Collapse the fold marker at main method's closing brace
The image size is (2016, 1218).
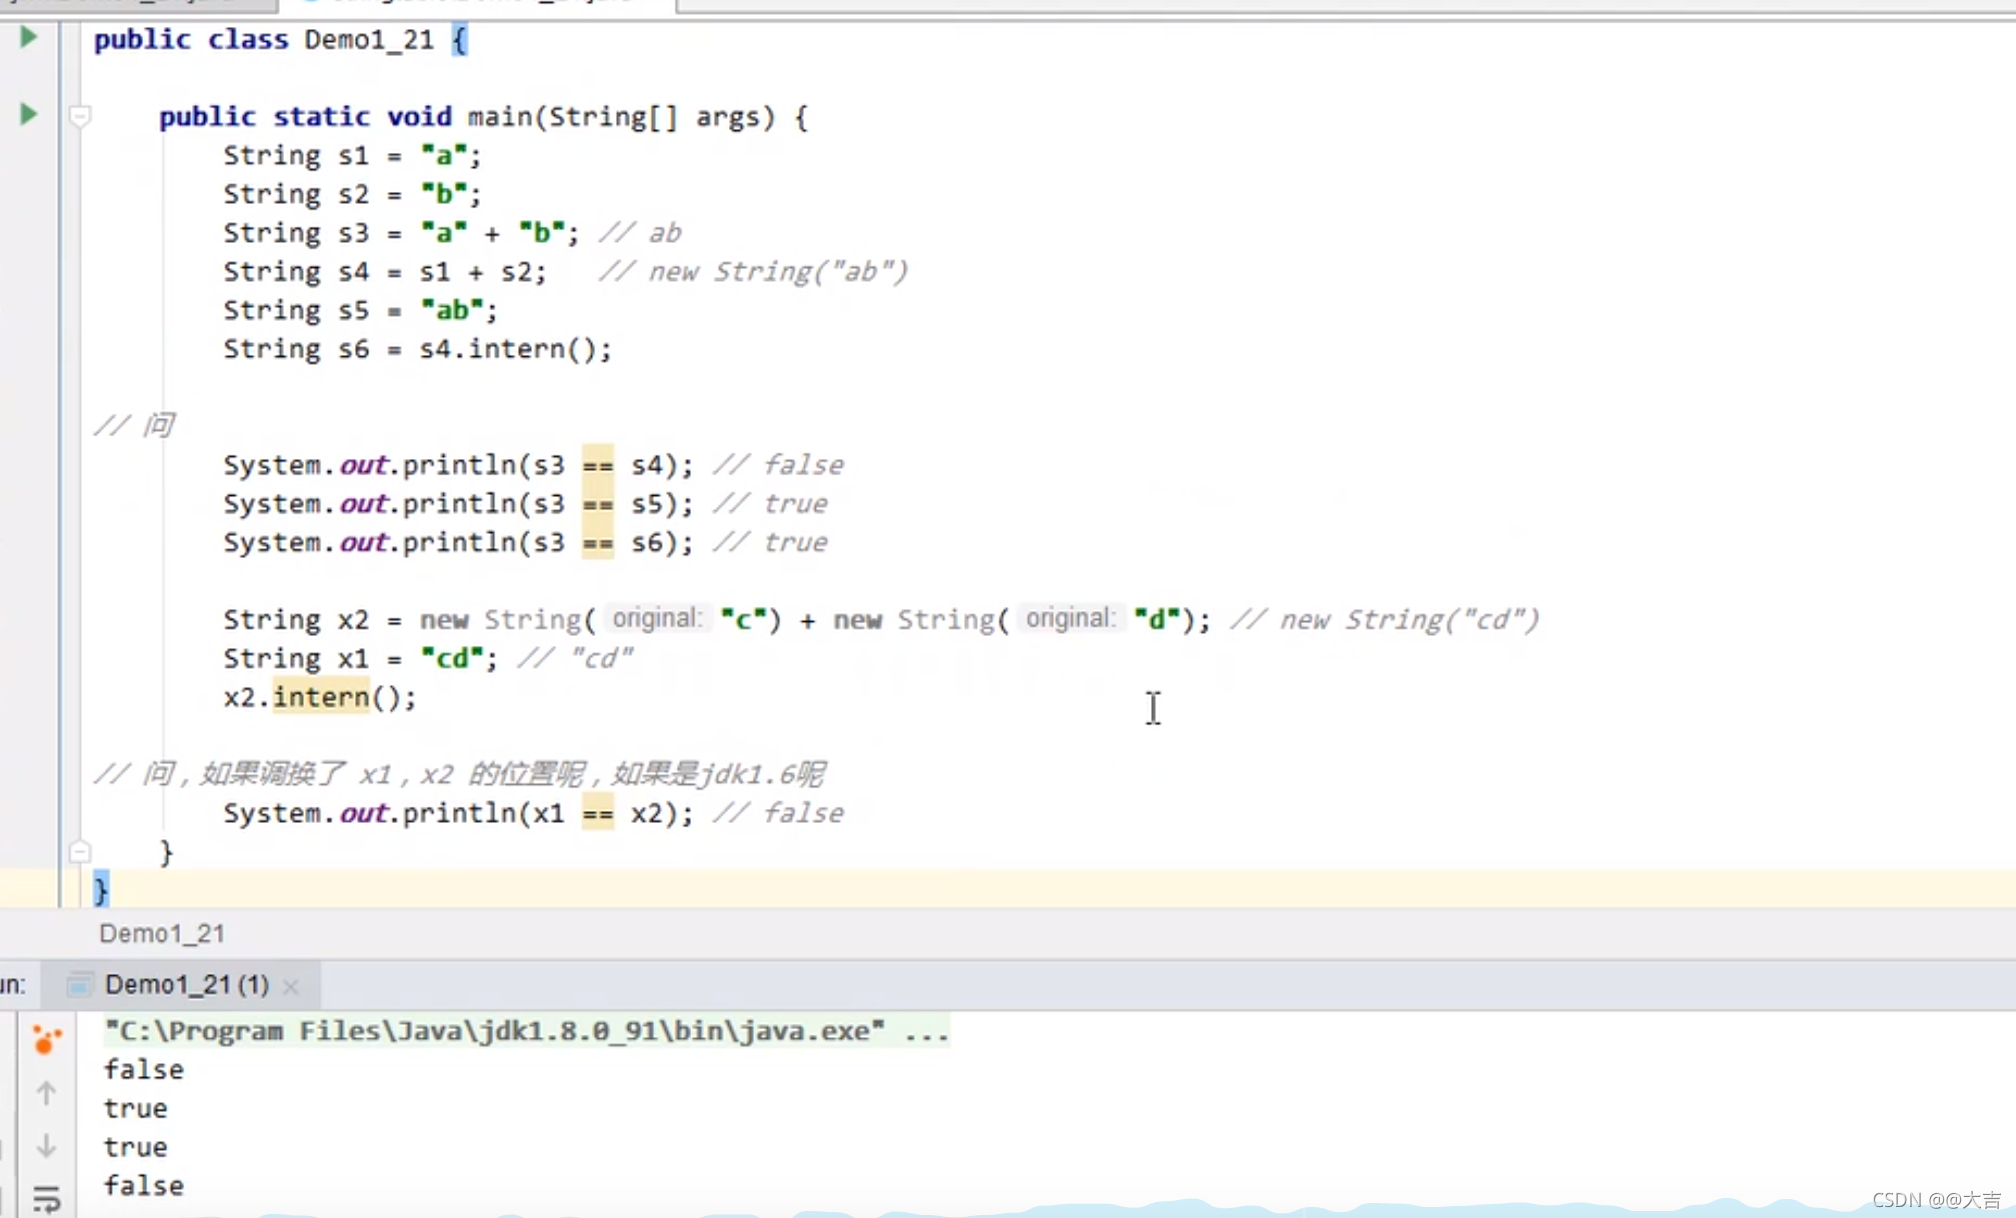tap(80, 852)
